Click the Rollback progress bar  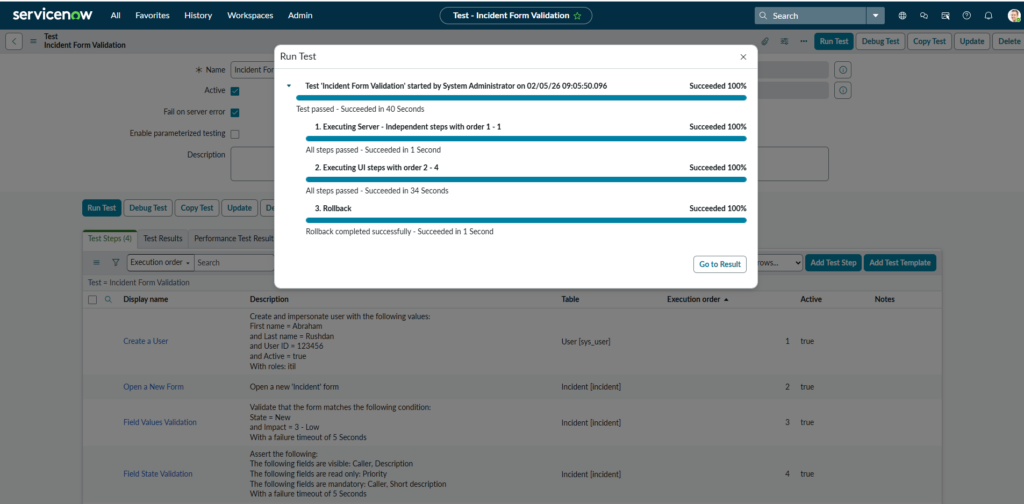click(x=525, y=220)
